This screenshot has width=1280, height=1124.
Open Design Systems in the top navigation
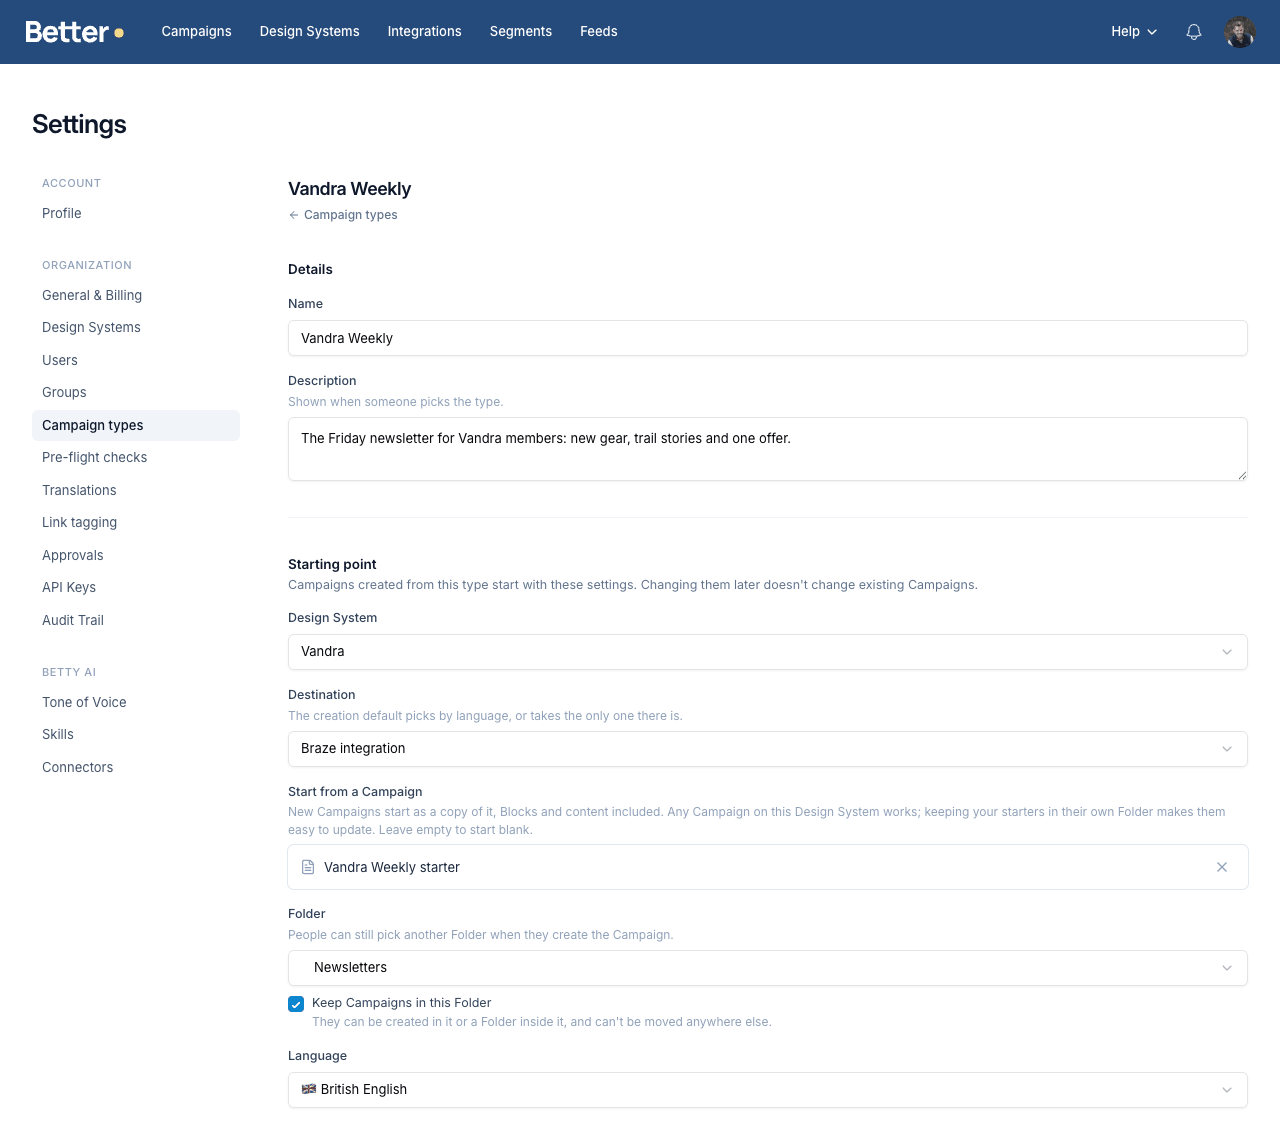point(310,32)
